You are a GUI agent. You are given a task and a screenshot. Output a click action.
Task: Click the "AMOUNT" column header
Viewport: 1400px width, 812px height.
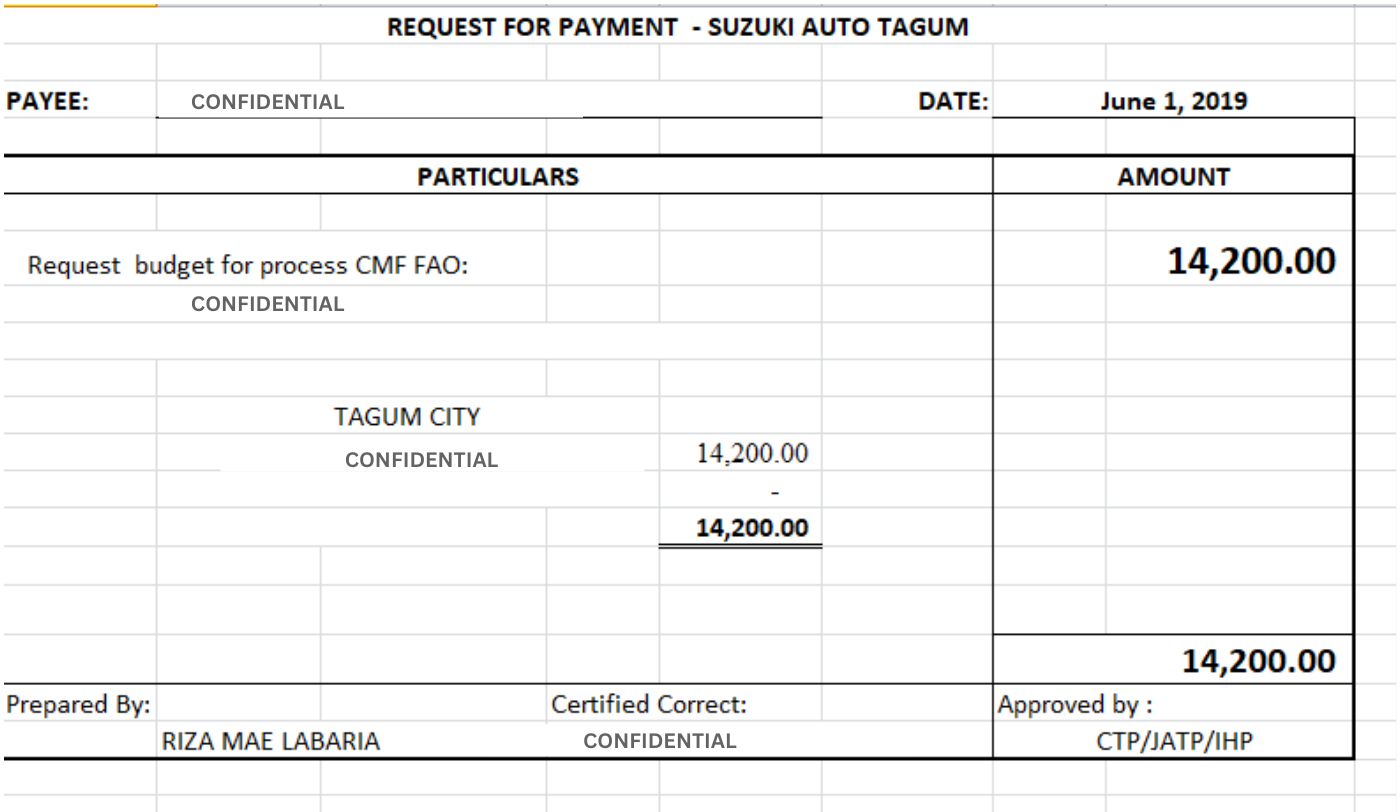[x=1174, y=177]
